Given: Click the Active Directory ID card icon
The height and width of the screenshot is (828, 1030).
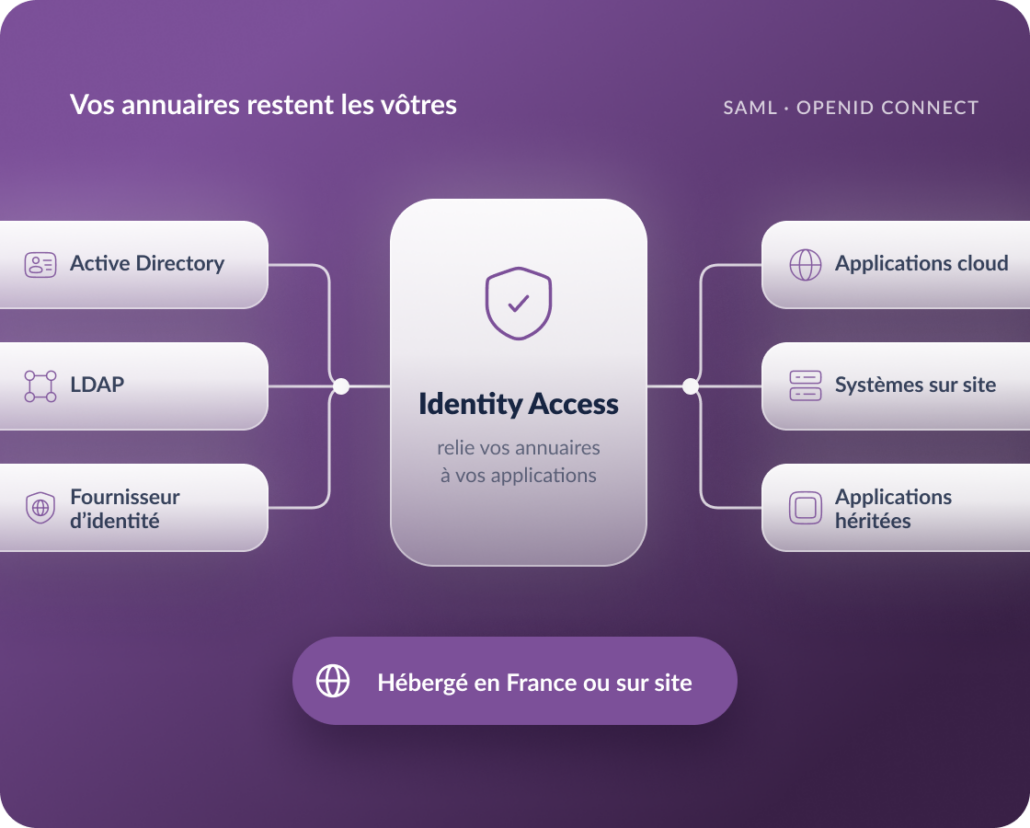Looking at the screenshot, I should pyautogui.click(x=40, y=265).
